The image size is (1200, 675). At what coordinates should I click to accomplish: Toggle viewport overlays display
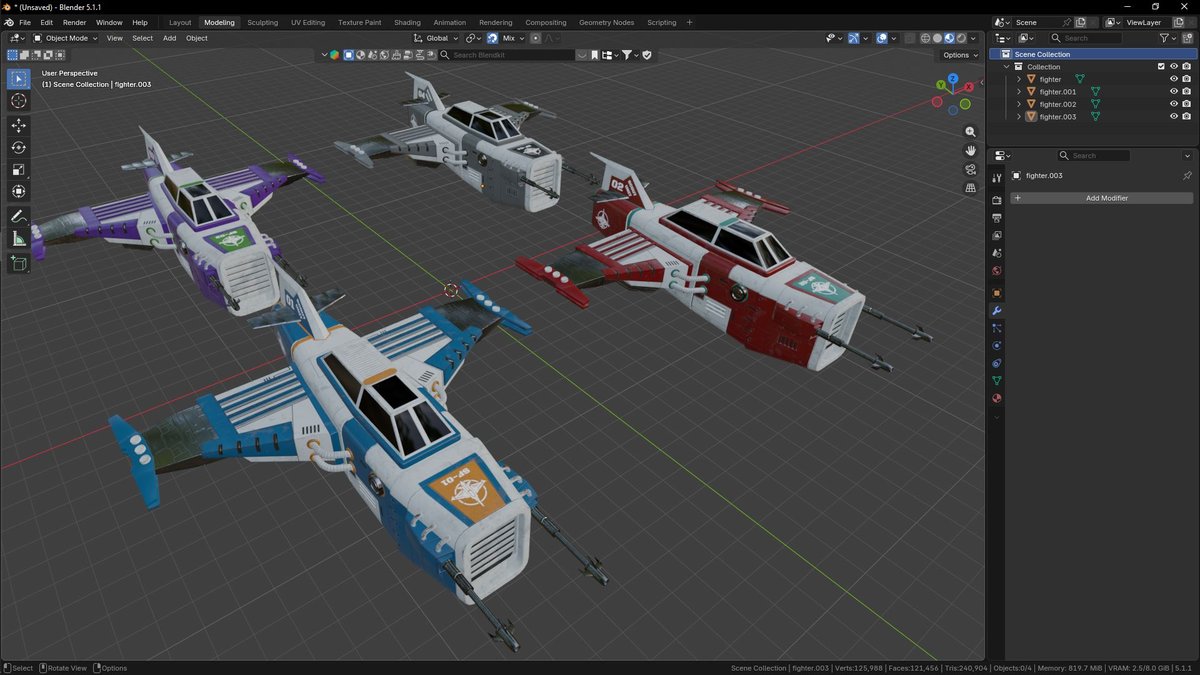click(x=882, y=38)
